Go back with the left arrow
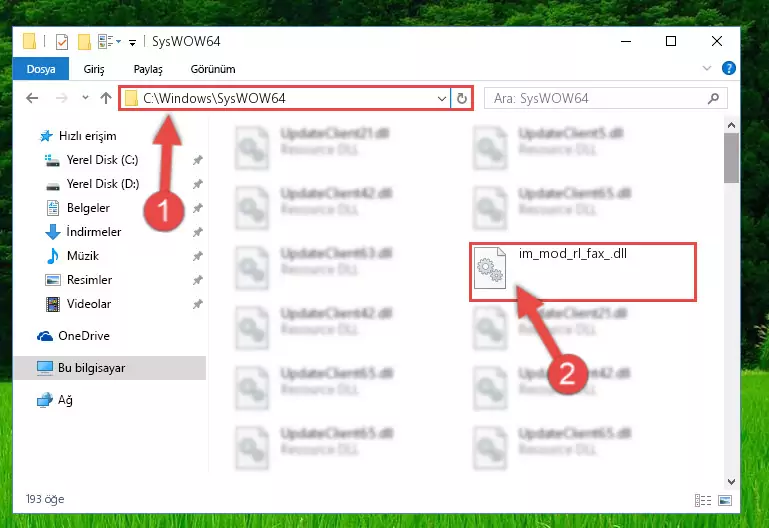769x528 pixels. 32,98
